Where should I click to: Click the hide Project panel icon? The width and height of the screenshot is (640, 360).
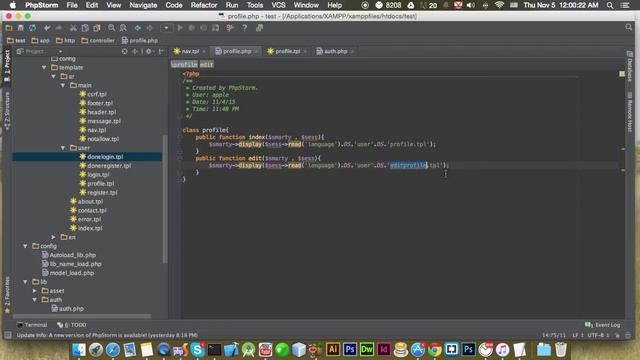(x=161, y=51)
